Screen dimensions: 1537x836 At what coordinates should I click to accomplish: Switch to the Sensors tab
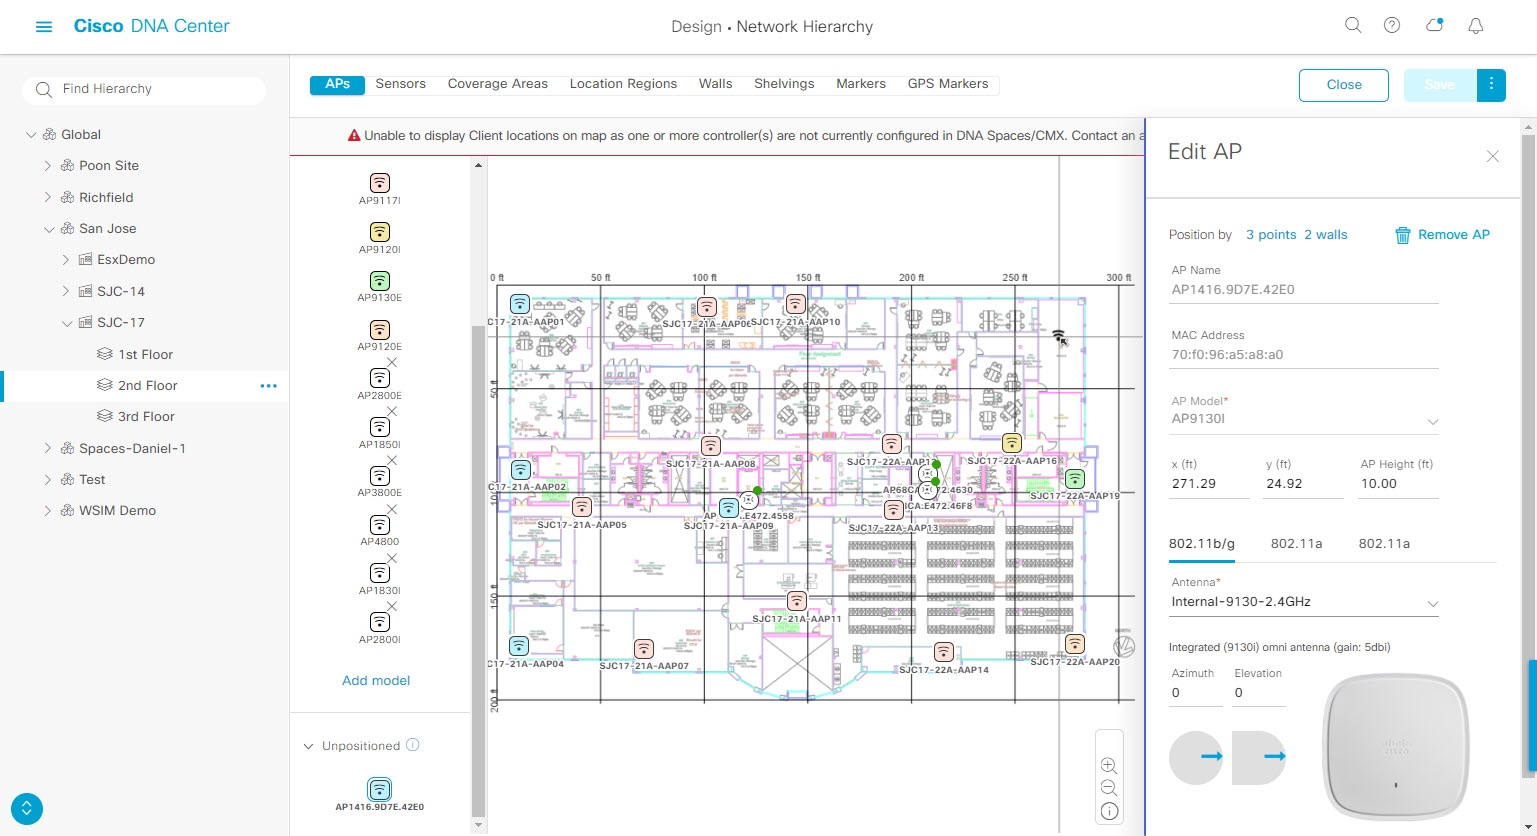tap(401, 84)
